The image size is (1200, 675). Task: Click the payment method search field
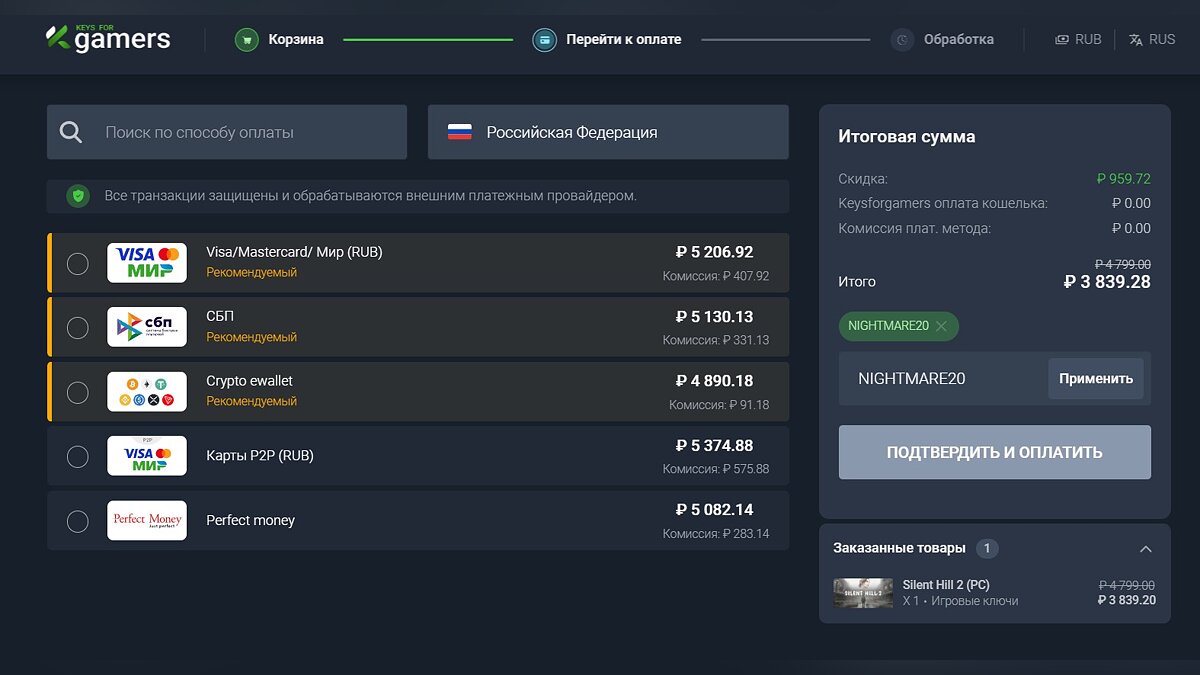pos(240,132)
